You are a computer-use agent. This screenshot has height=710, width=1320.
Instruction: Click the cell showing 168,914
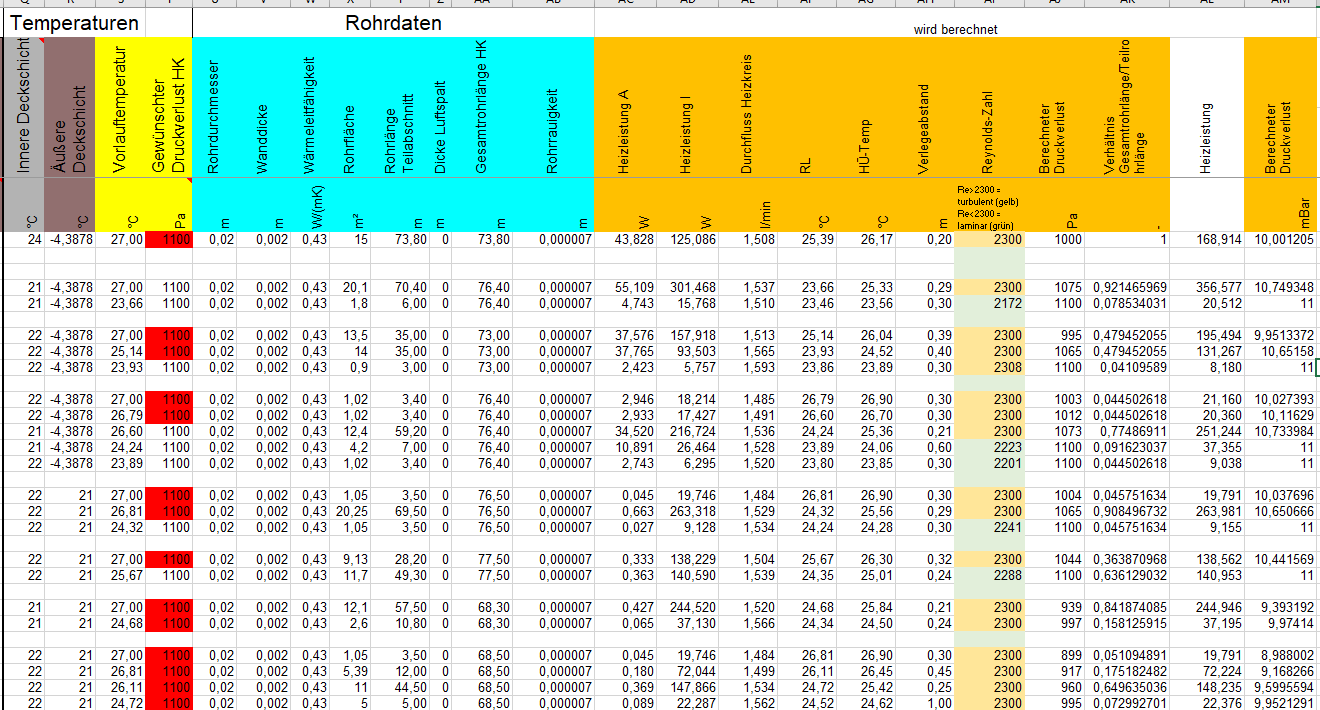tap(1207, 239)
